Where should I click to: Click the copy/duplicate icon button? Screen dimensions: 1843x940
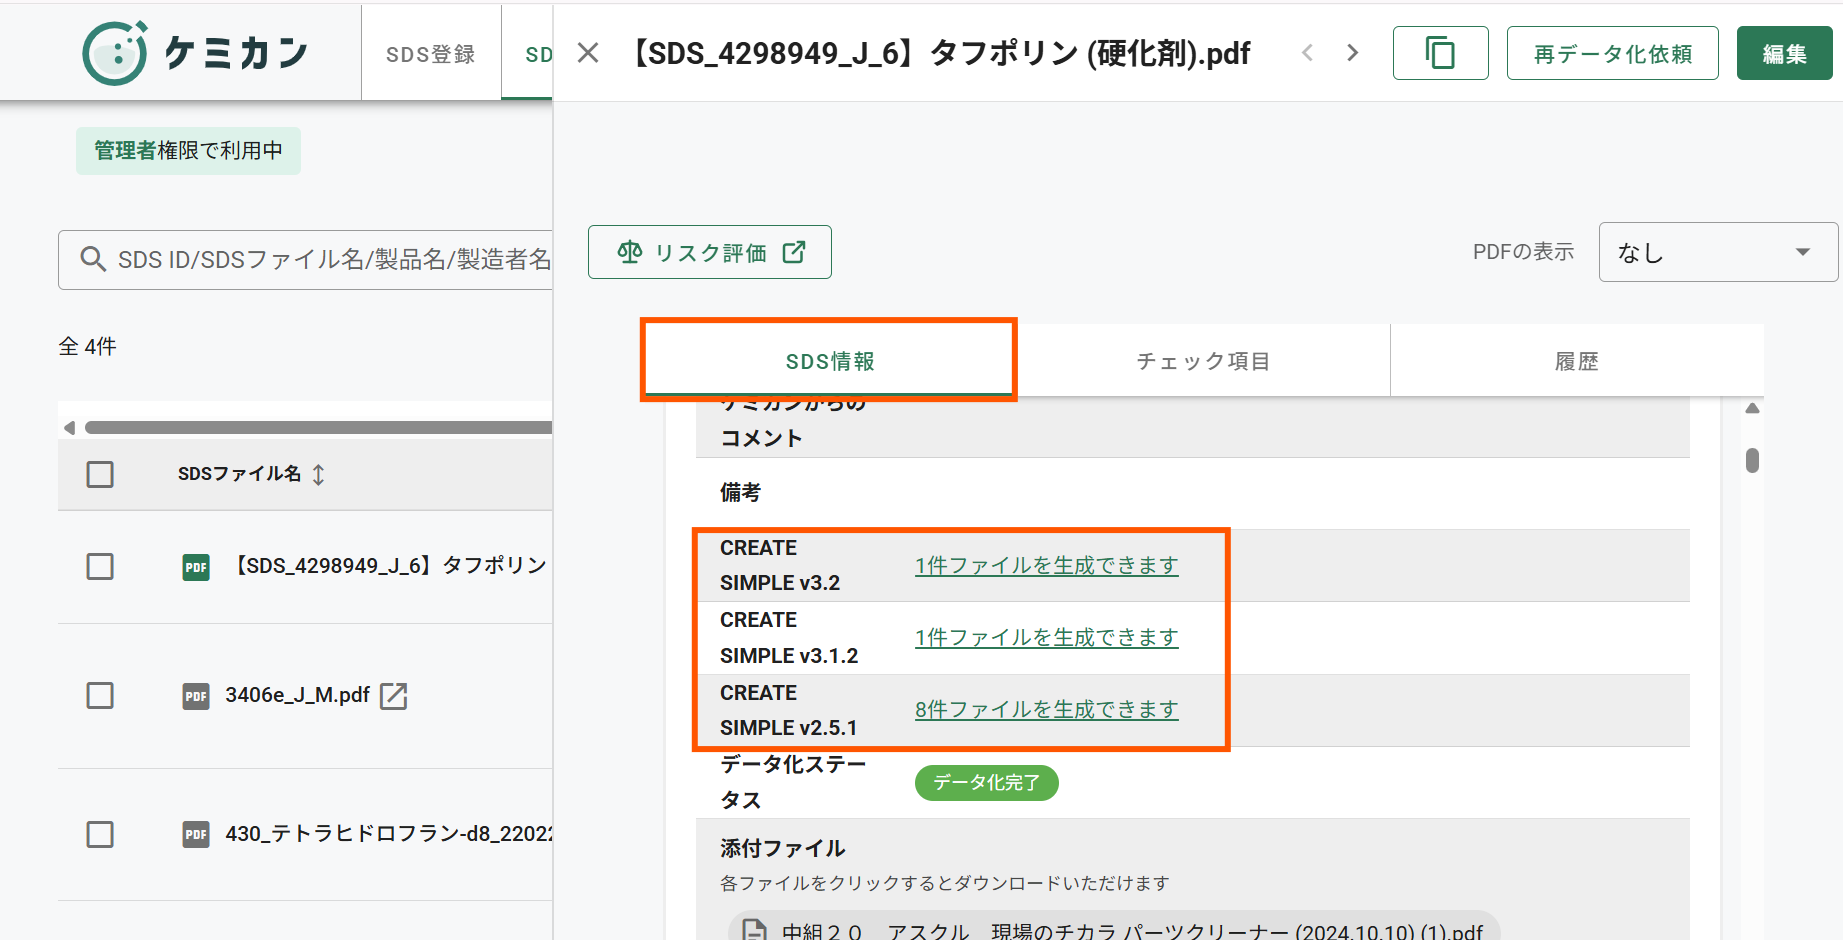tap(1440, 53)
